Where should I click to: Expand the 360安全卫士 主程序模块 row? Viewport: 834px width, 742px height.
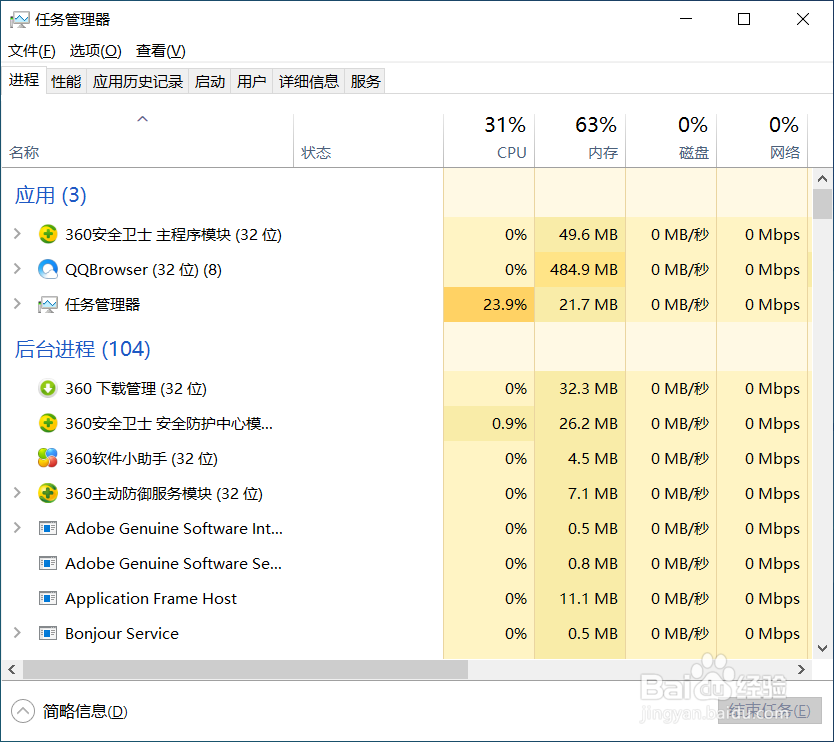[17, 235]
